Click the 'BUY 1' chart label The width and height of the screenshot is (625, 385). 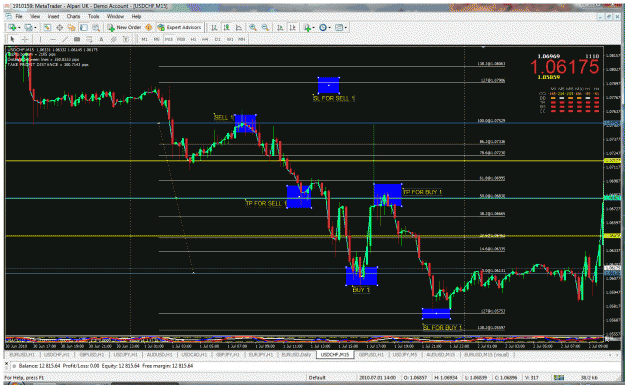(361, 290)
